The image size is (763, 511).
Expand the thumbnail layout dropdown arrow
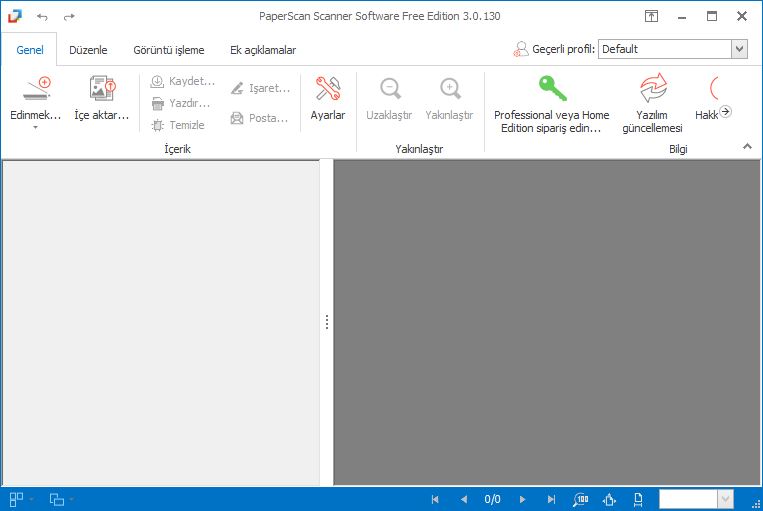coord(31,499)
